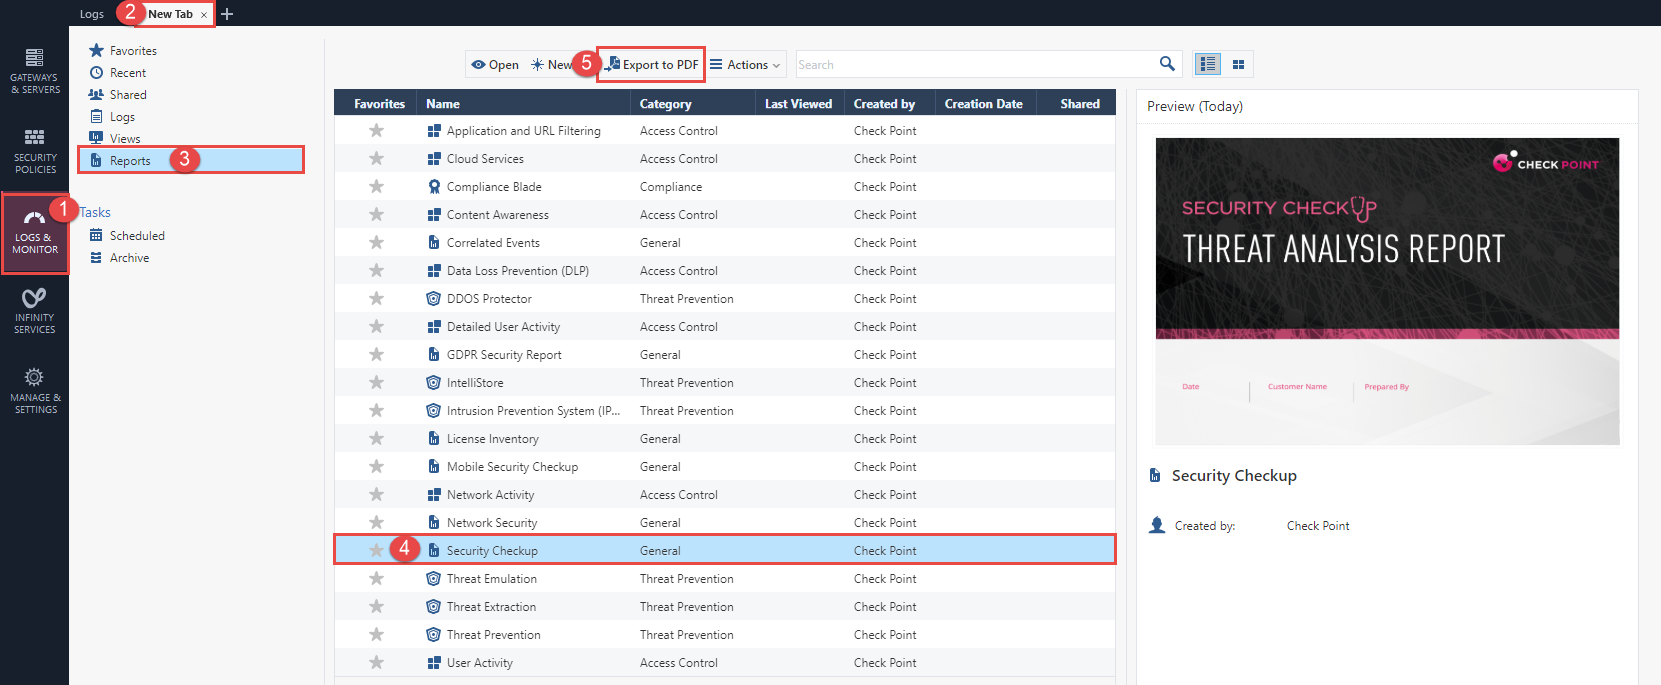Select the Threat Extraction report
Image resolution: width=1661 pixels, height=685 pixels.
725,606
